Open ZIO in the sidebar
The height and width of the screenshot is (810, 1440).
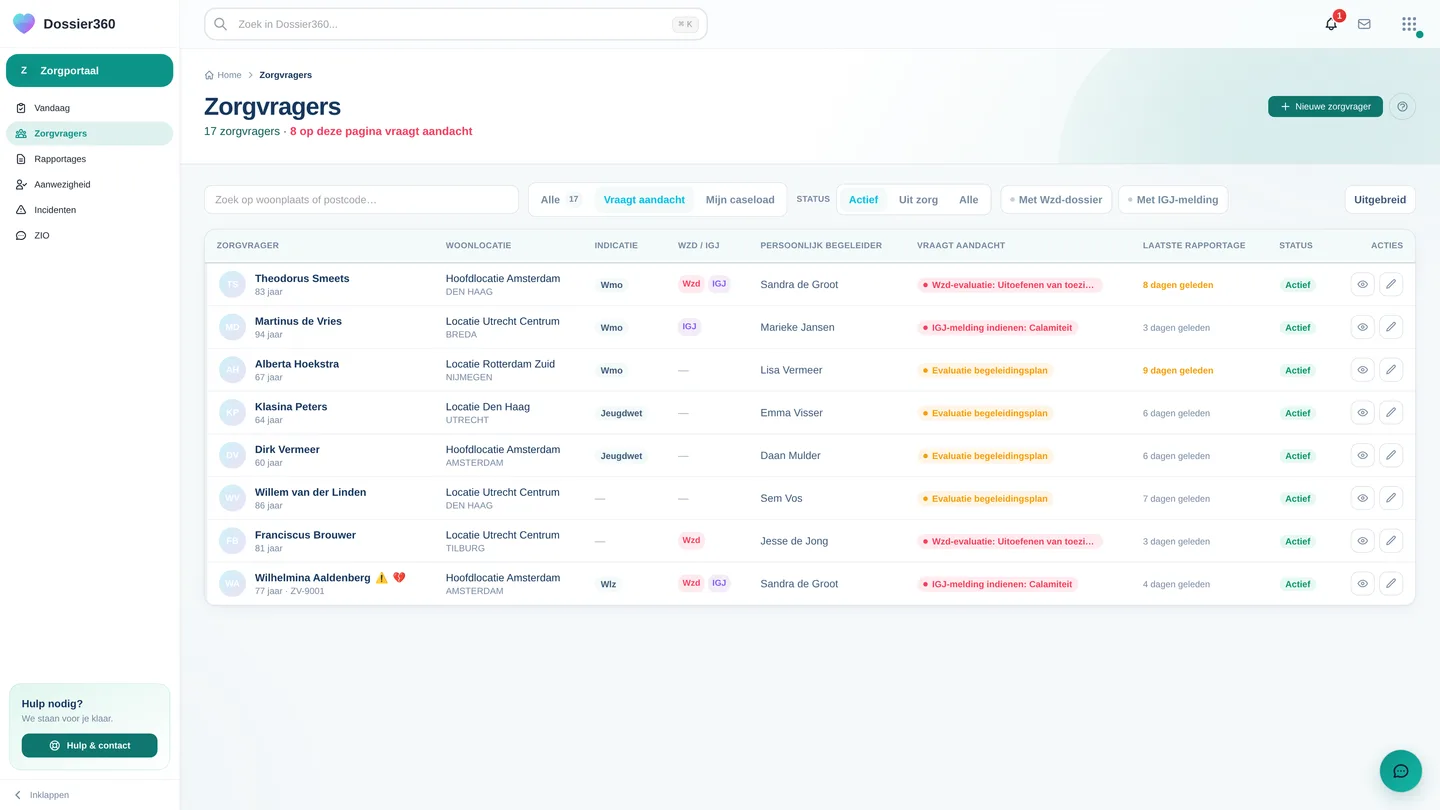point(90,236)
